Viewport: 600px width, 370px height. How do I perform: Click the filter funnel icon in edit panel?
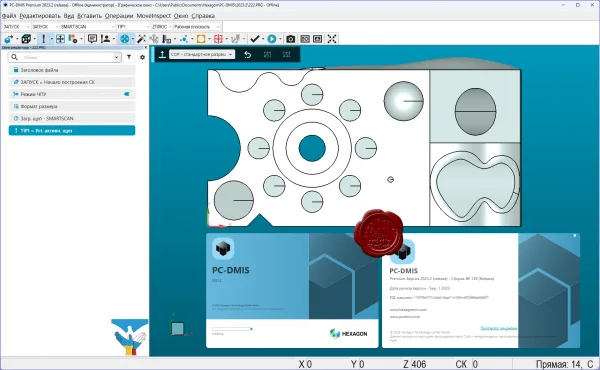(129, 57)
